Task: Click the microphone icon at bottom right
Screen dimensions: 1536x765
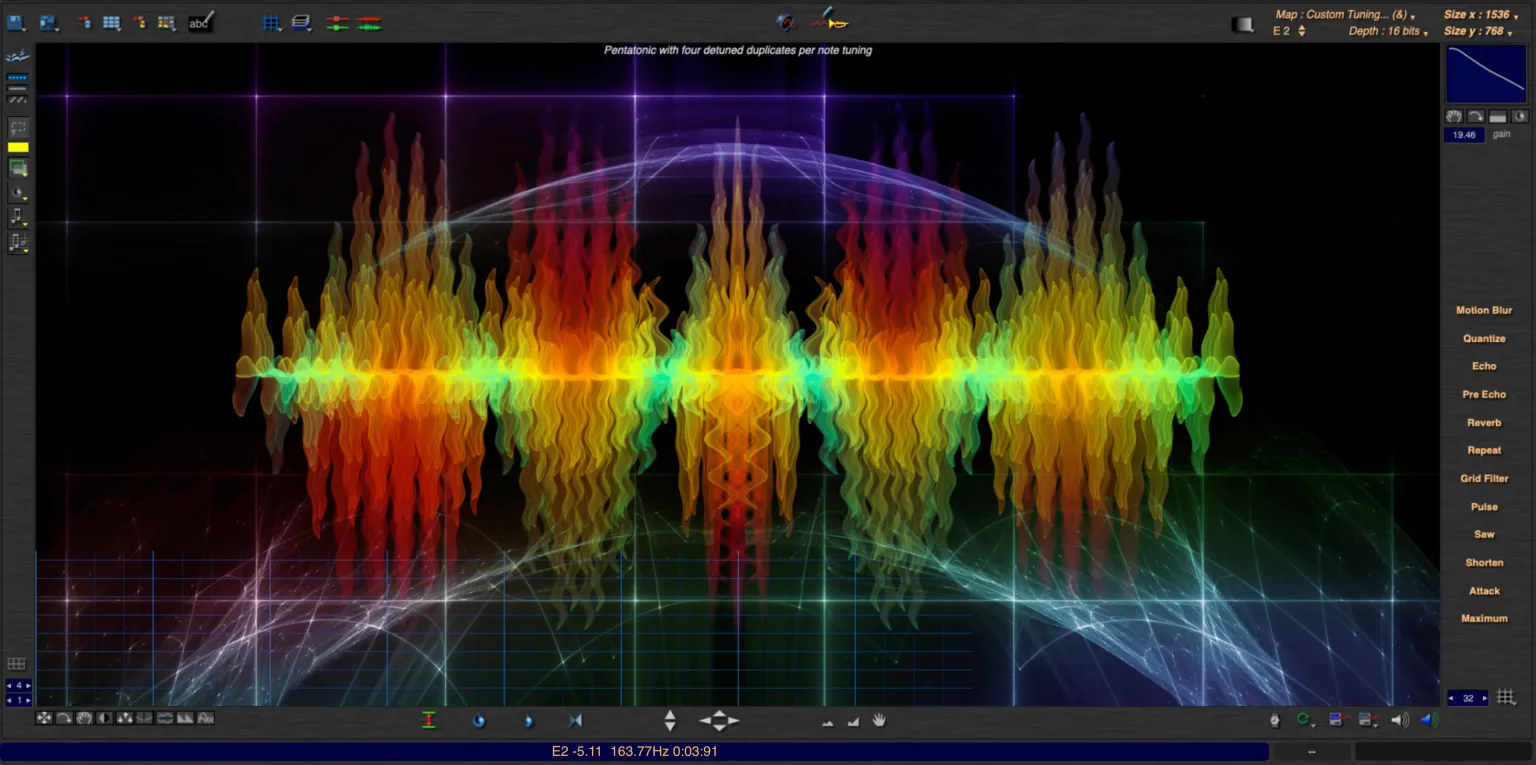Action: pos(1274,720)
